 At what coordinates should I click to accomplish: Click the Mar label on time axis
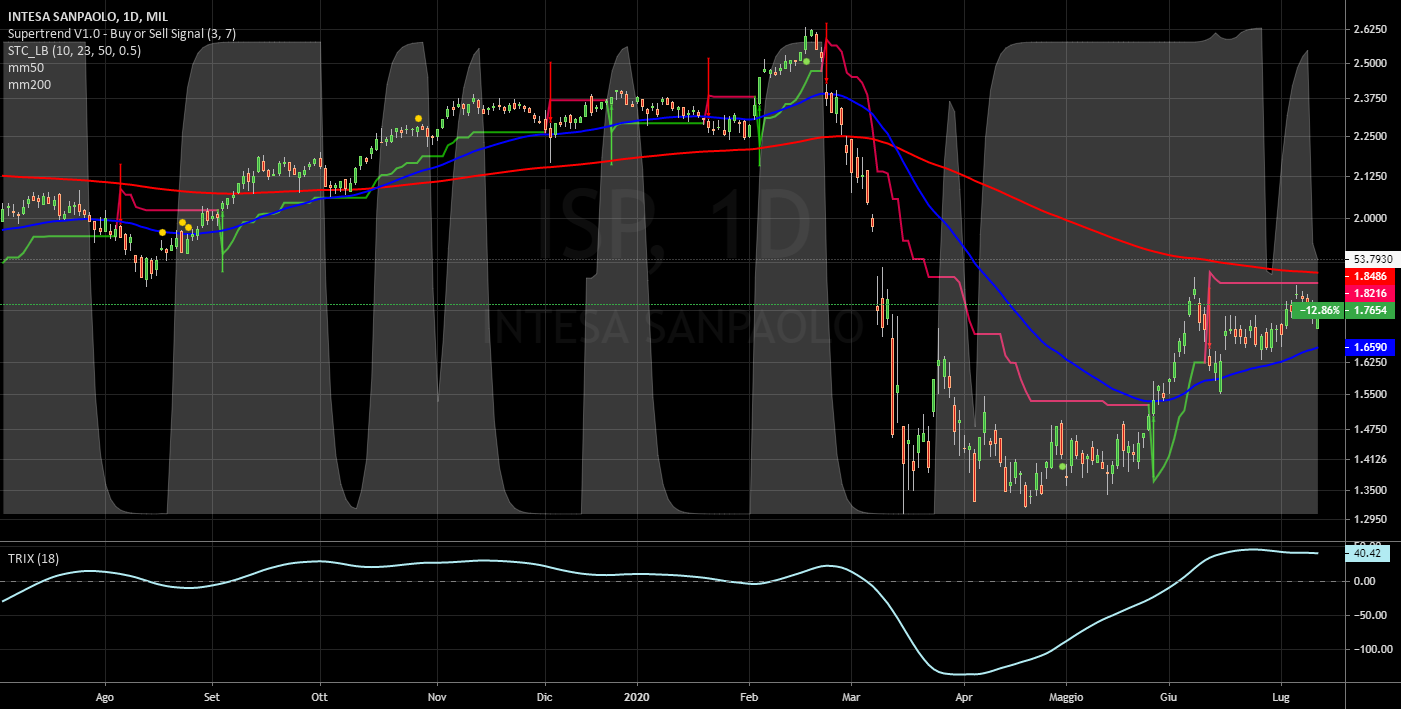tap(851, 696)
